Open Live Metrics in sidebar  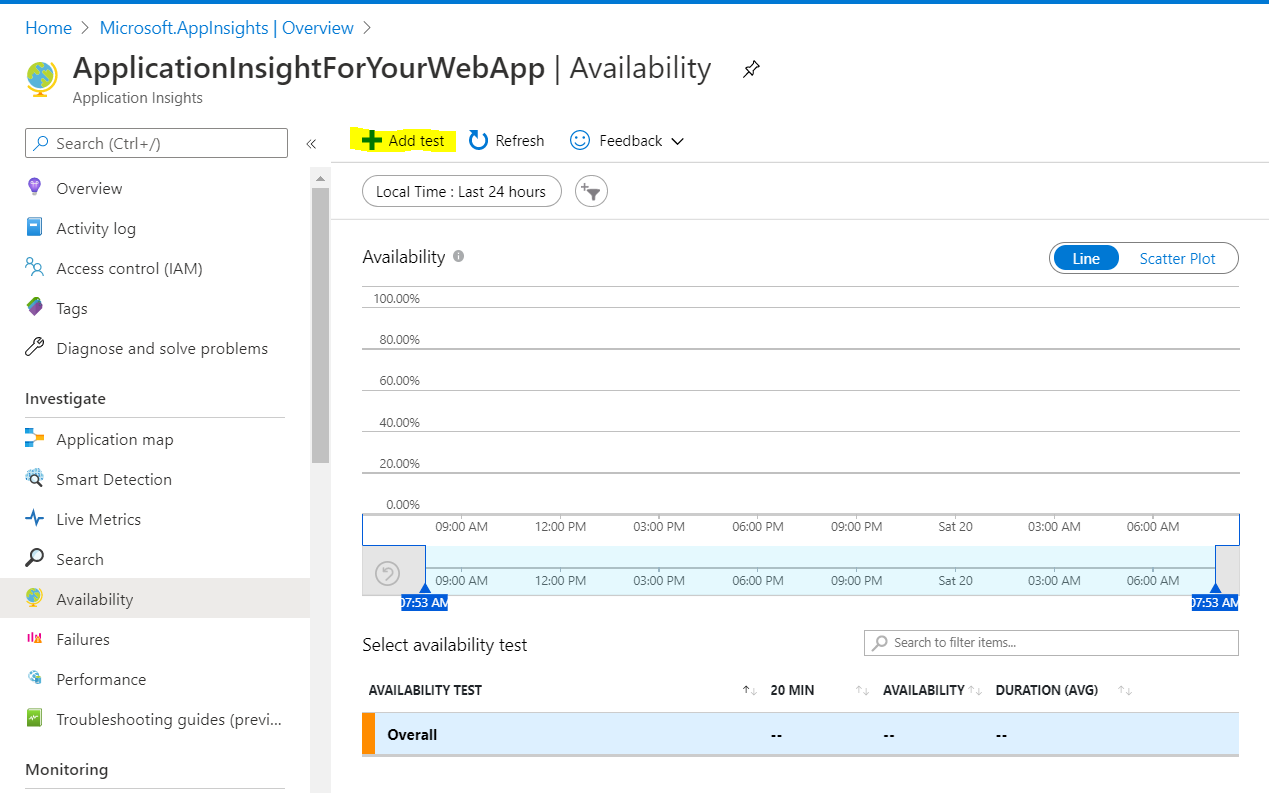tap(98, 520)
